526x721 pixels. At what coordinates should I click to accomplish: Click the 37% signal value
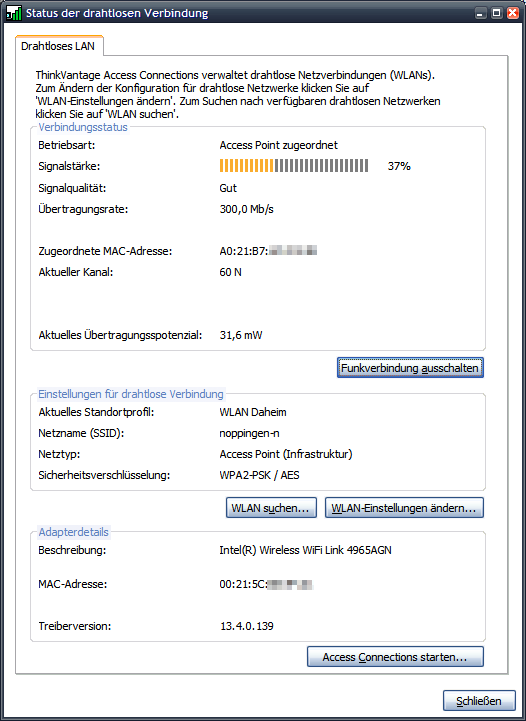coord(399,166)
